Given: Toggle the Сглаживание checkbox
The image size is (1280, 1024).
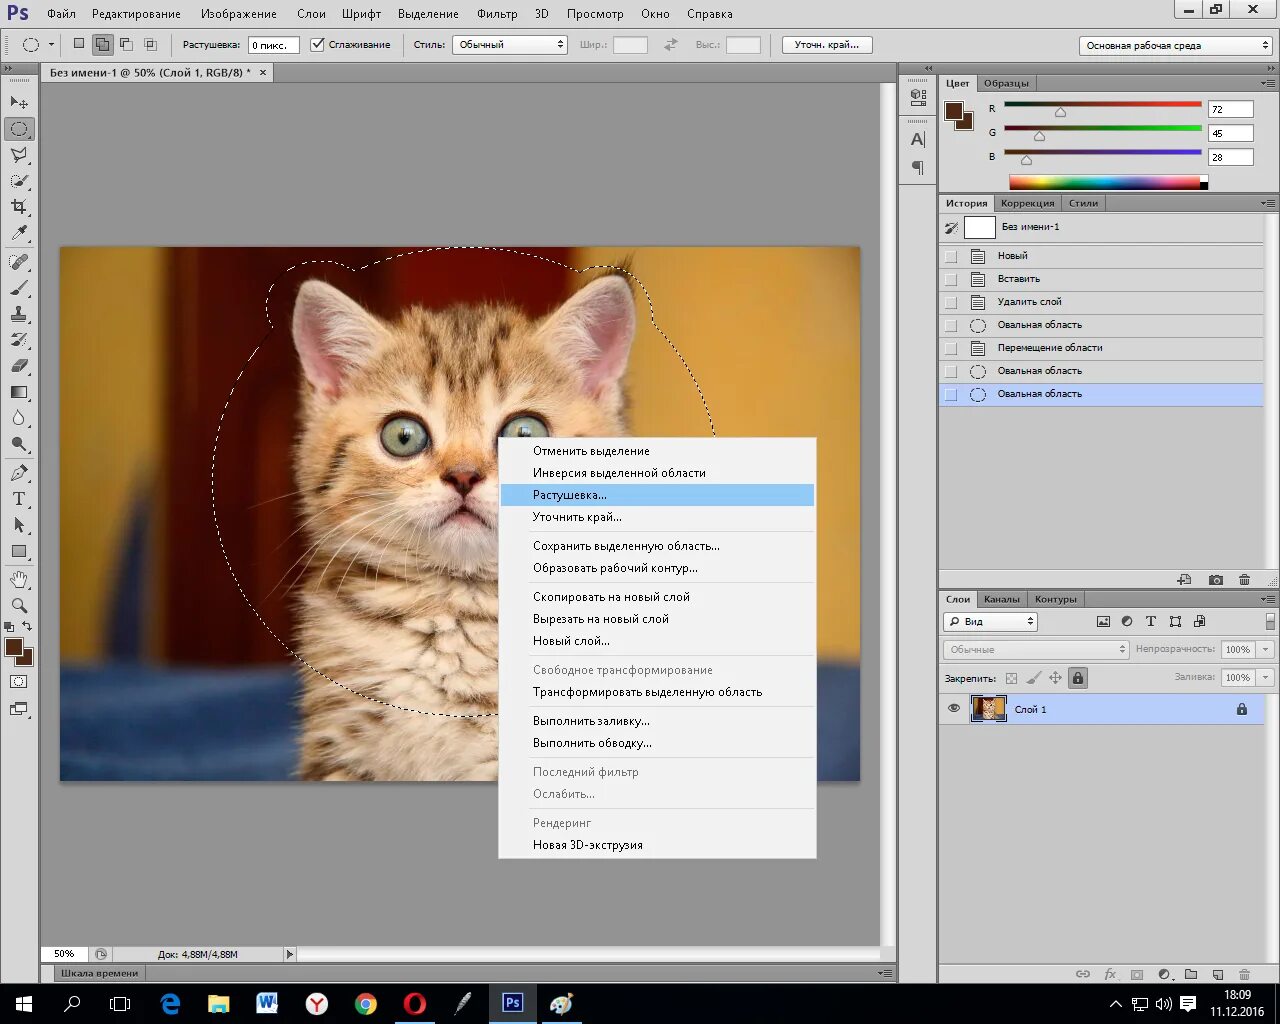Looking at the screenshot, I should point(317,45).
